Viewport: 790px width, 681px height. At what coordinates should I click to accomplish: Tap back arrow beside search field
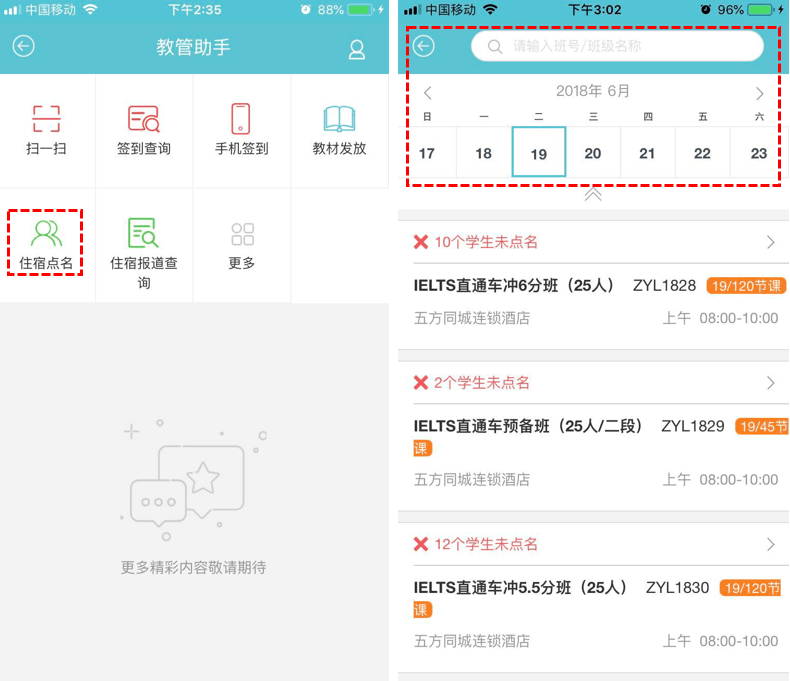(x=424, y=46)
